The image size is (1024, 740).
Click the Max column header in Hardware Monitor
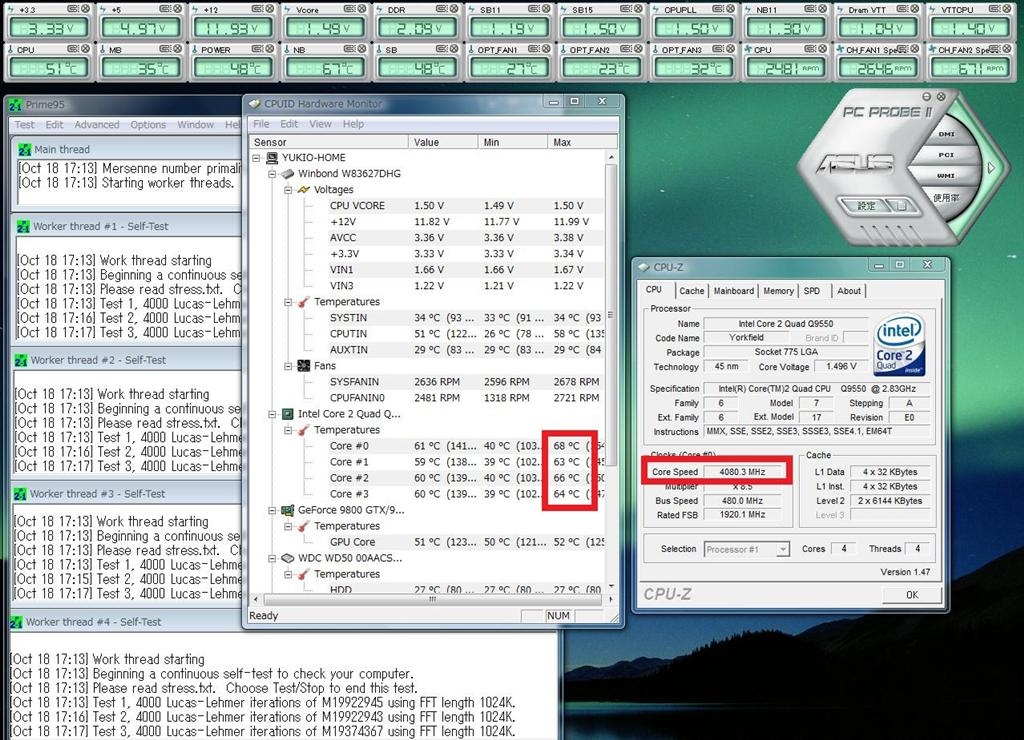(583, 142)
